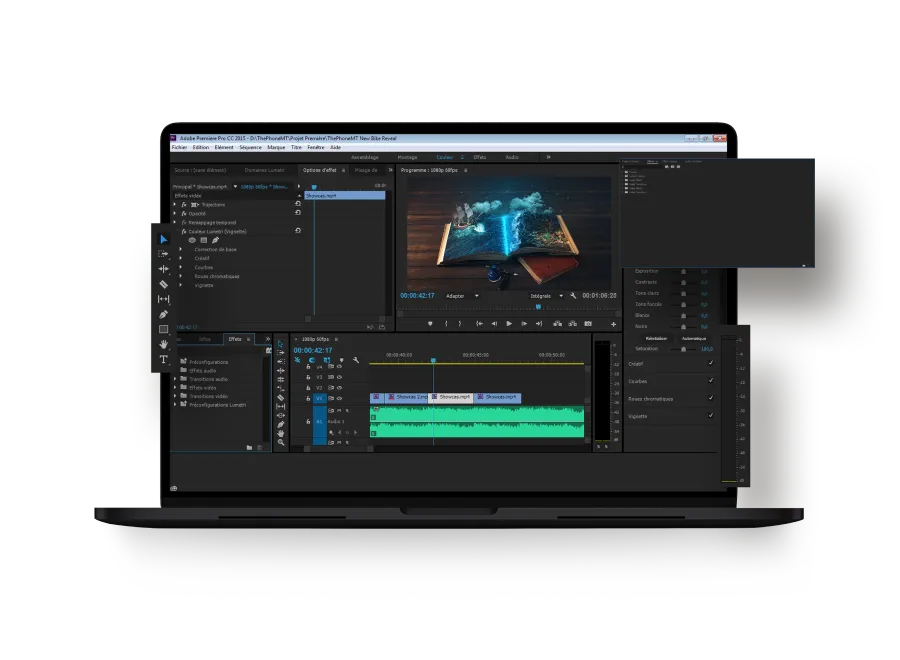Activate the Type tool in the floating tools panel

[164, 359]
